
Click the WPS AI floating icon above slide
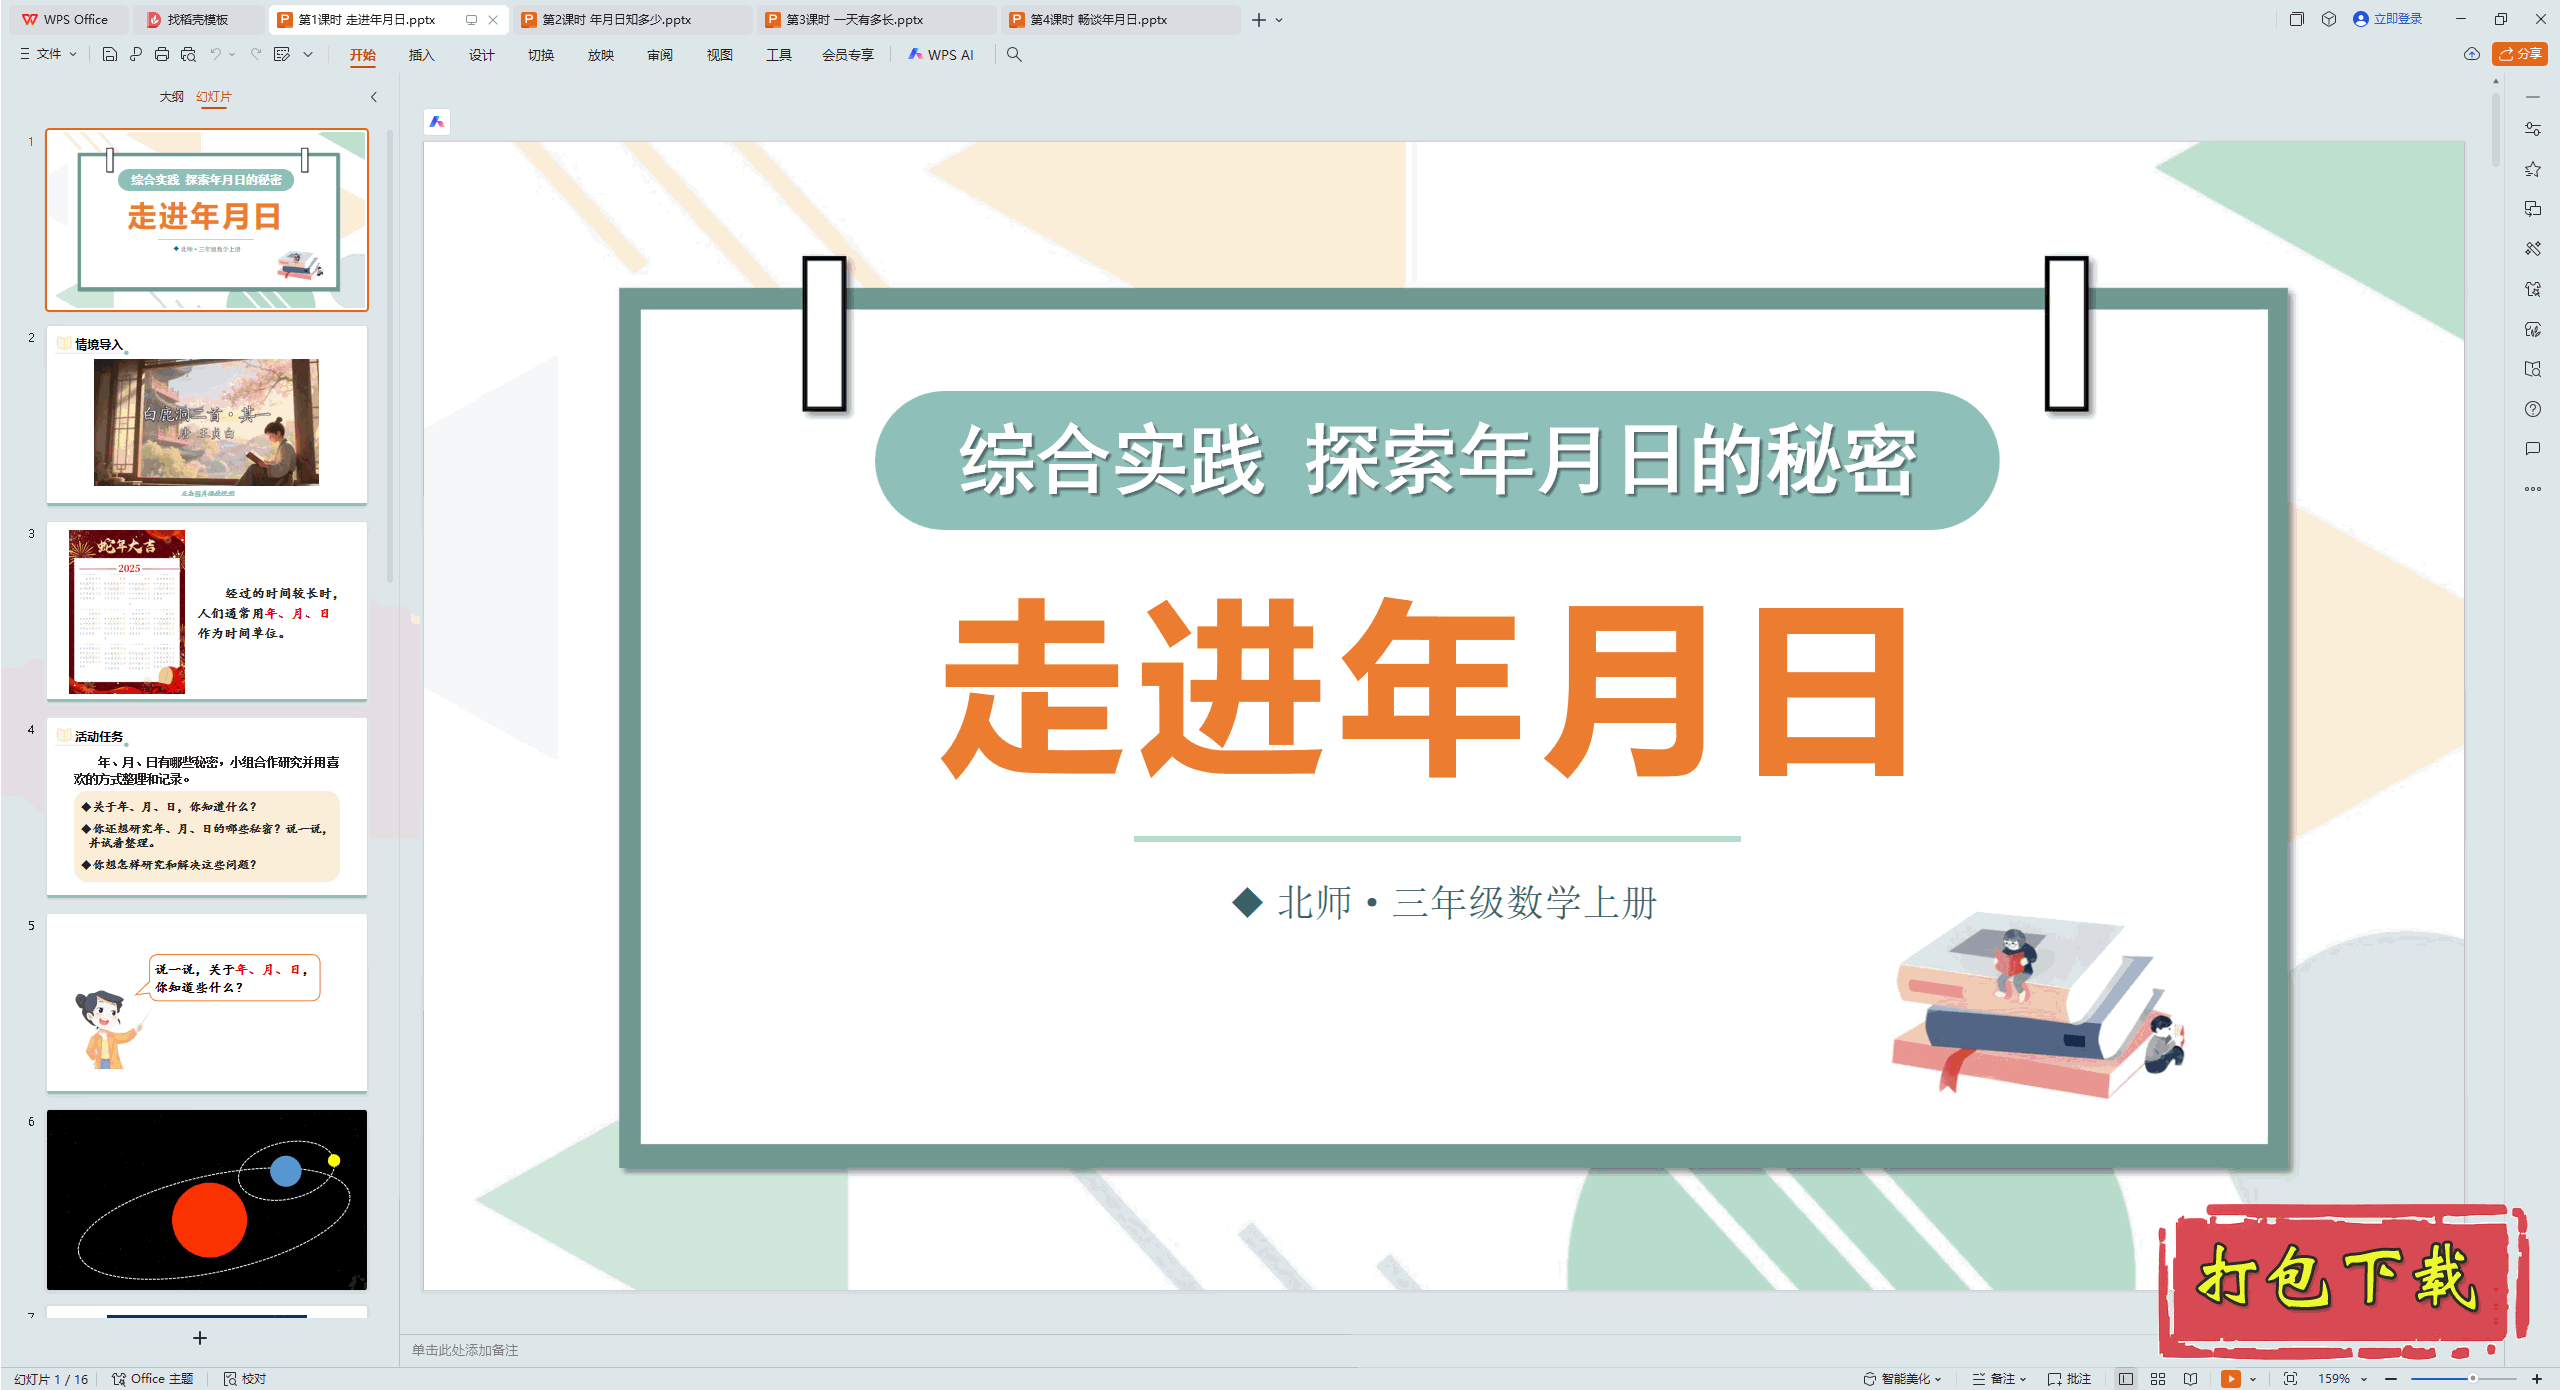(437, 122)
